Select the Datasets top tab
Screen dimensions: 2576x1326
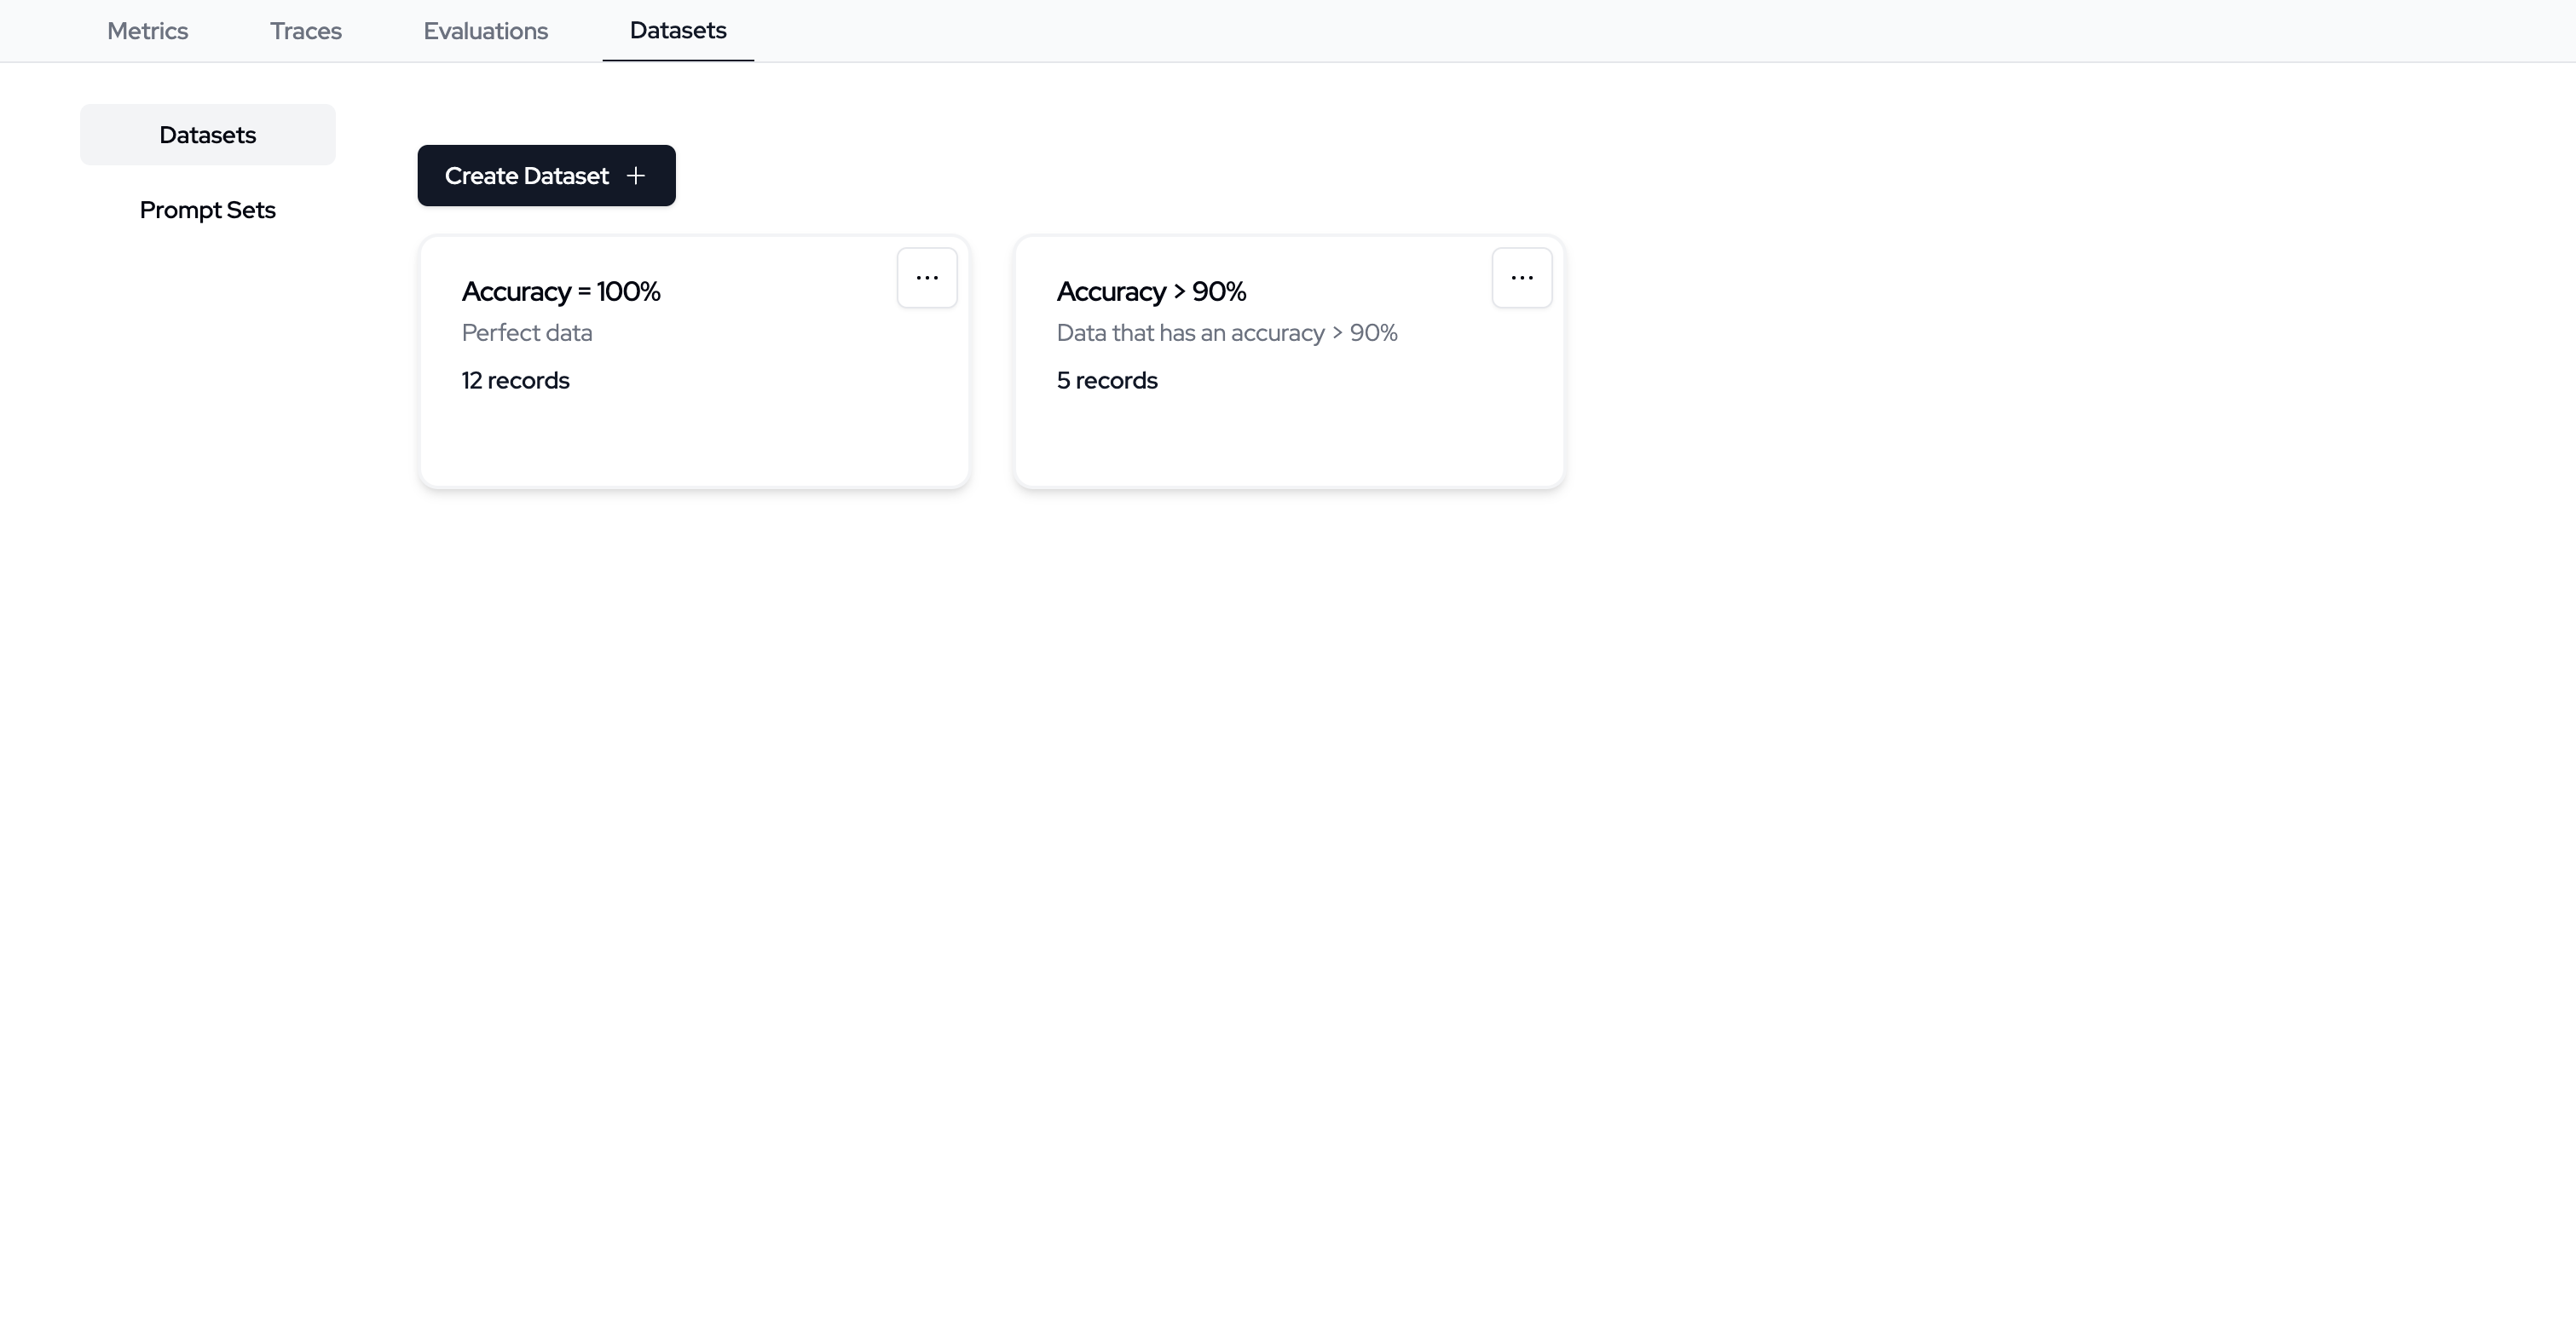[677, 31]
